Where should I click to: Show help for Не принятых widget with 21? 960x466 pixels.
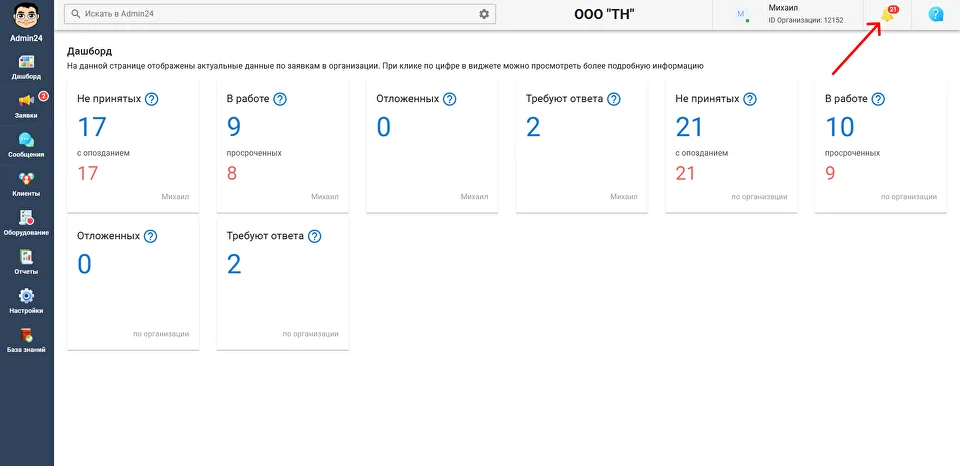(750, 99)
